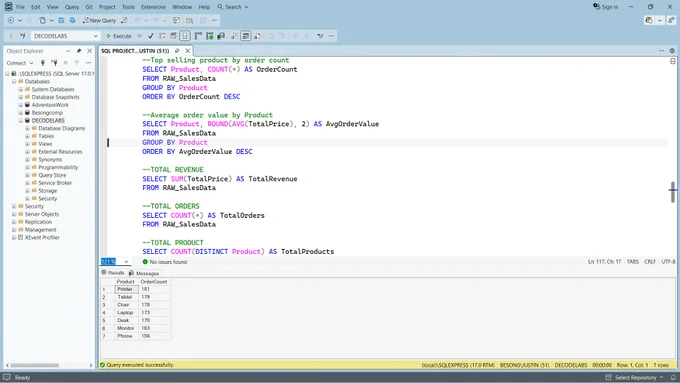This screenshot has height=383, width=680.
Task: Open the Extensions menu
Action: (153, 7)
